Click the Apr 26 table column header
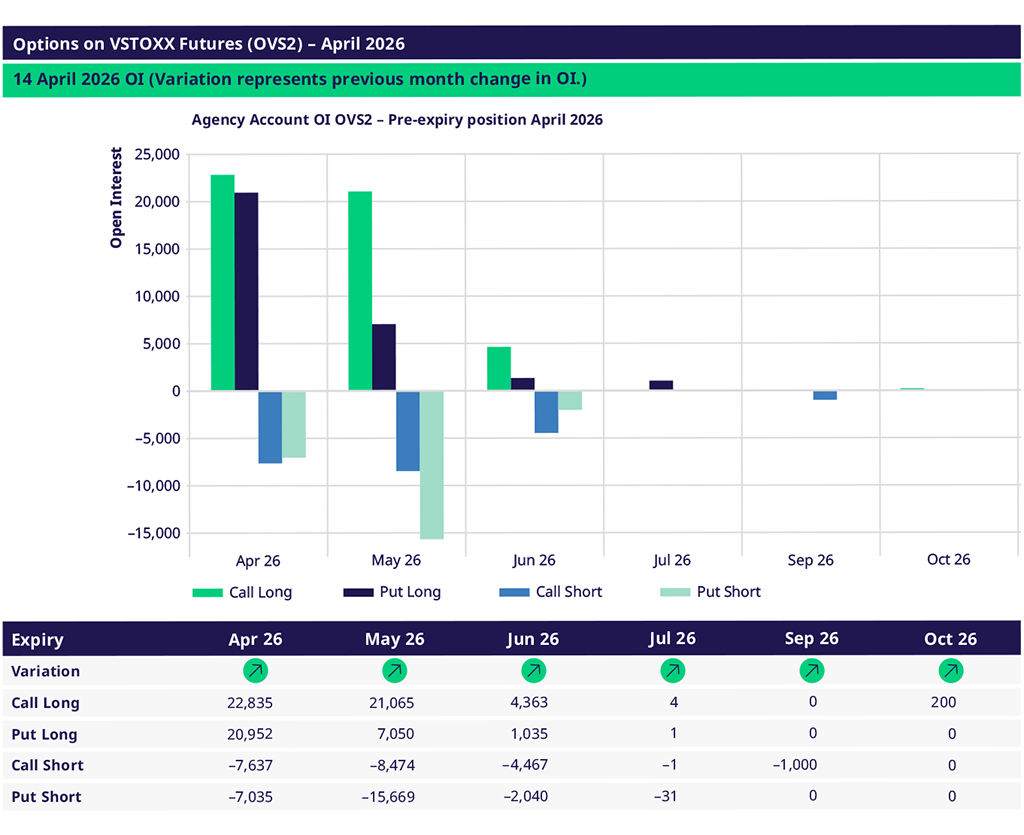The height and width of the screenshot is (835, 1024). tap(255, 639)
